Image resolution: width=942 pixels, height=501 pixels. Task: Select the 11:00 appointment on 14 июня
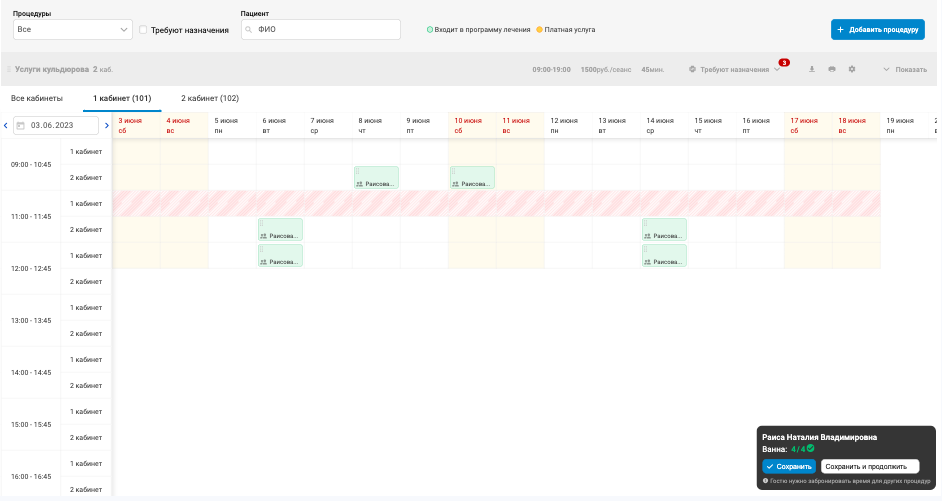pyautogui.click(x=664, y=229)
